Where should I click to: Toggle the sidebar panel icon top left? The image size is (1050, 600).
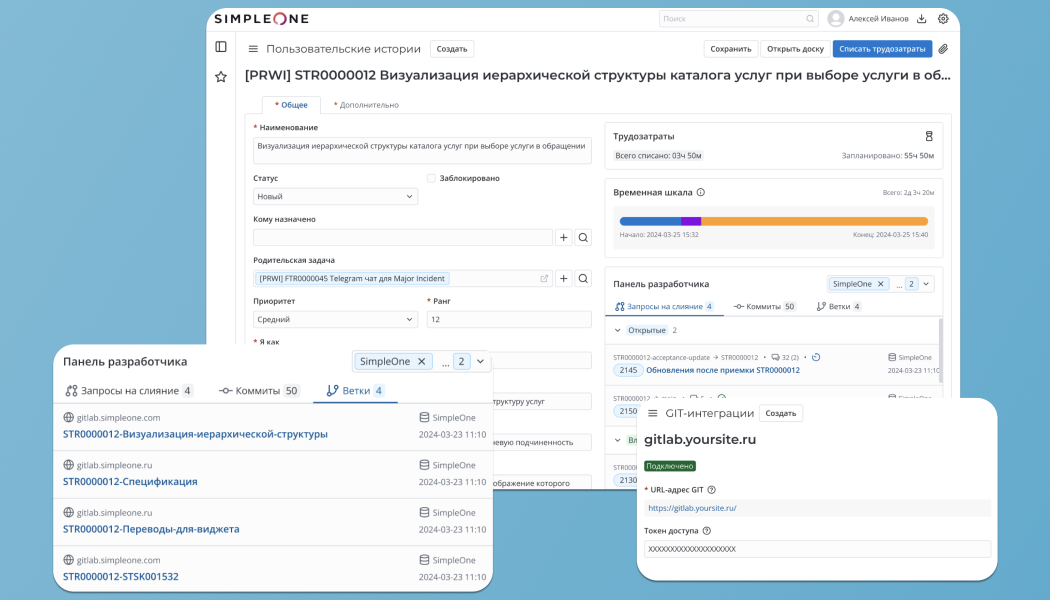[221, 46]
